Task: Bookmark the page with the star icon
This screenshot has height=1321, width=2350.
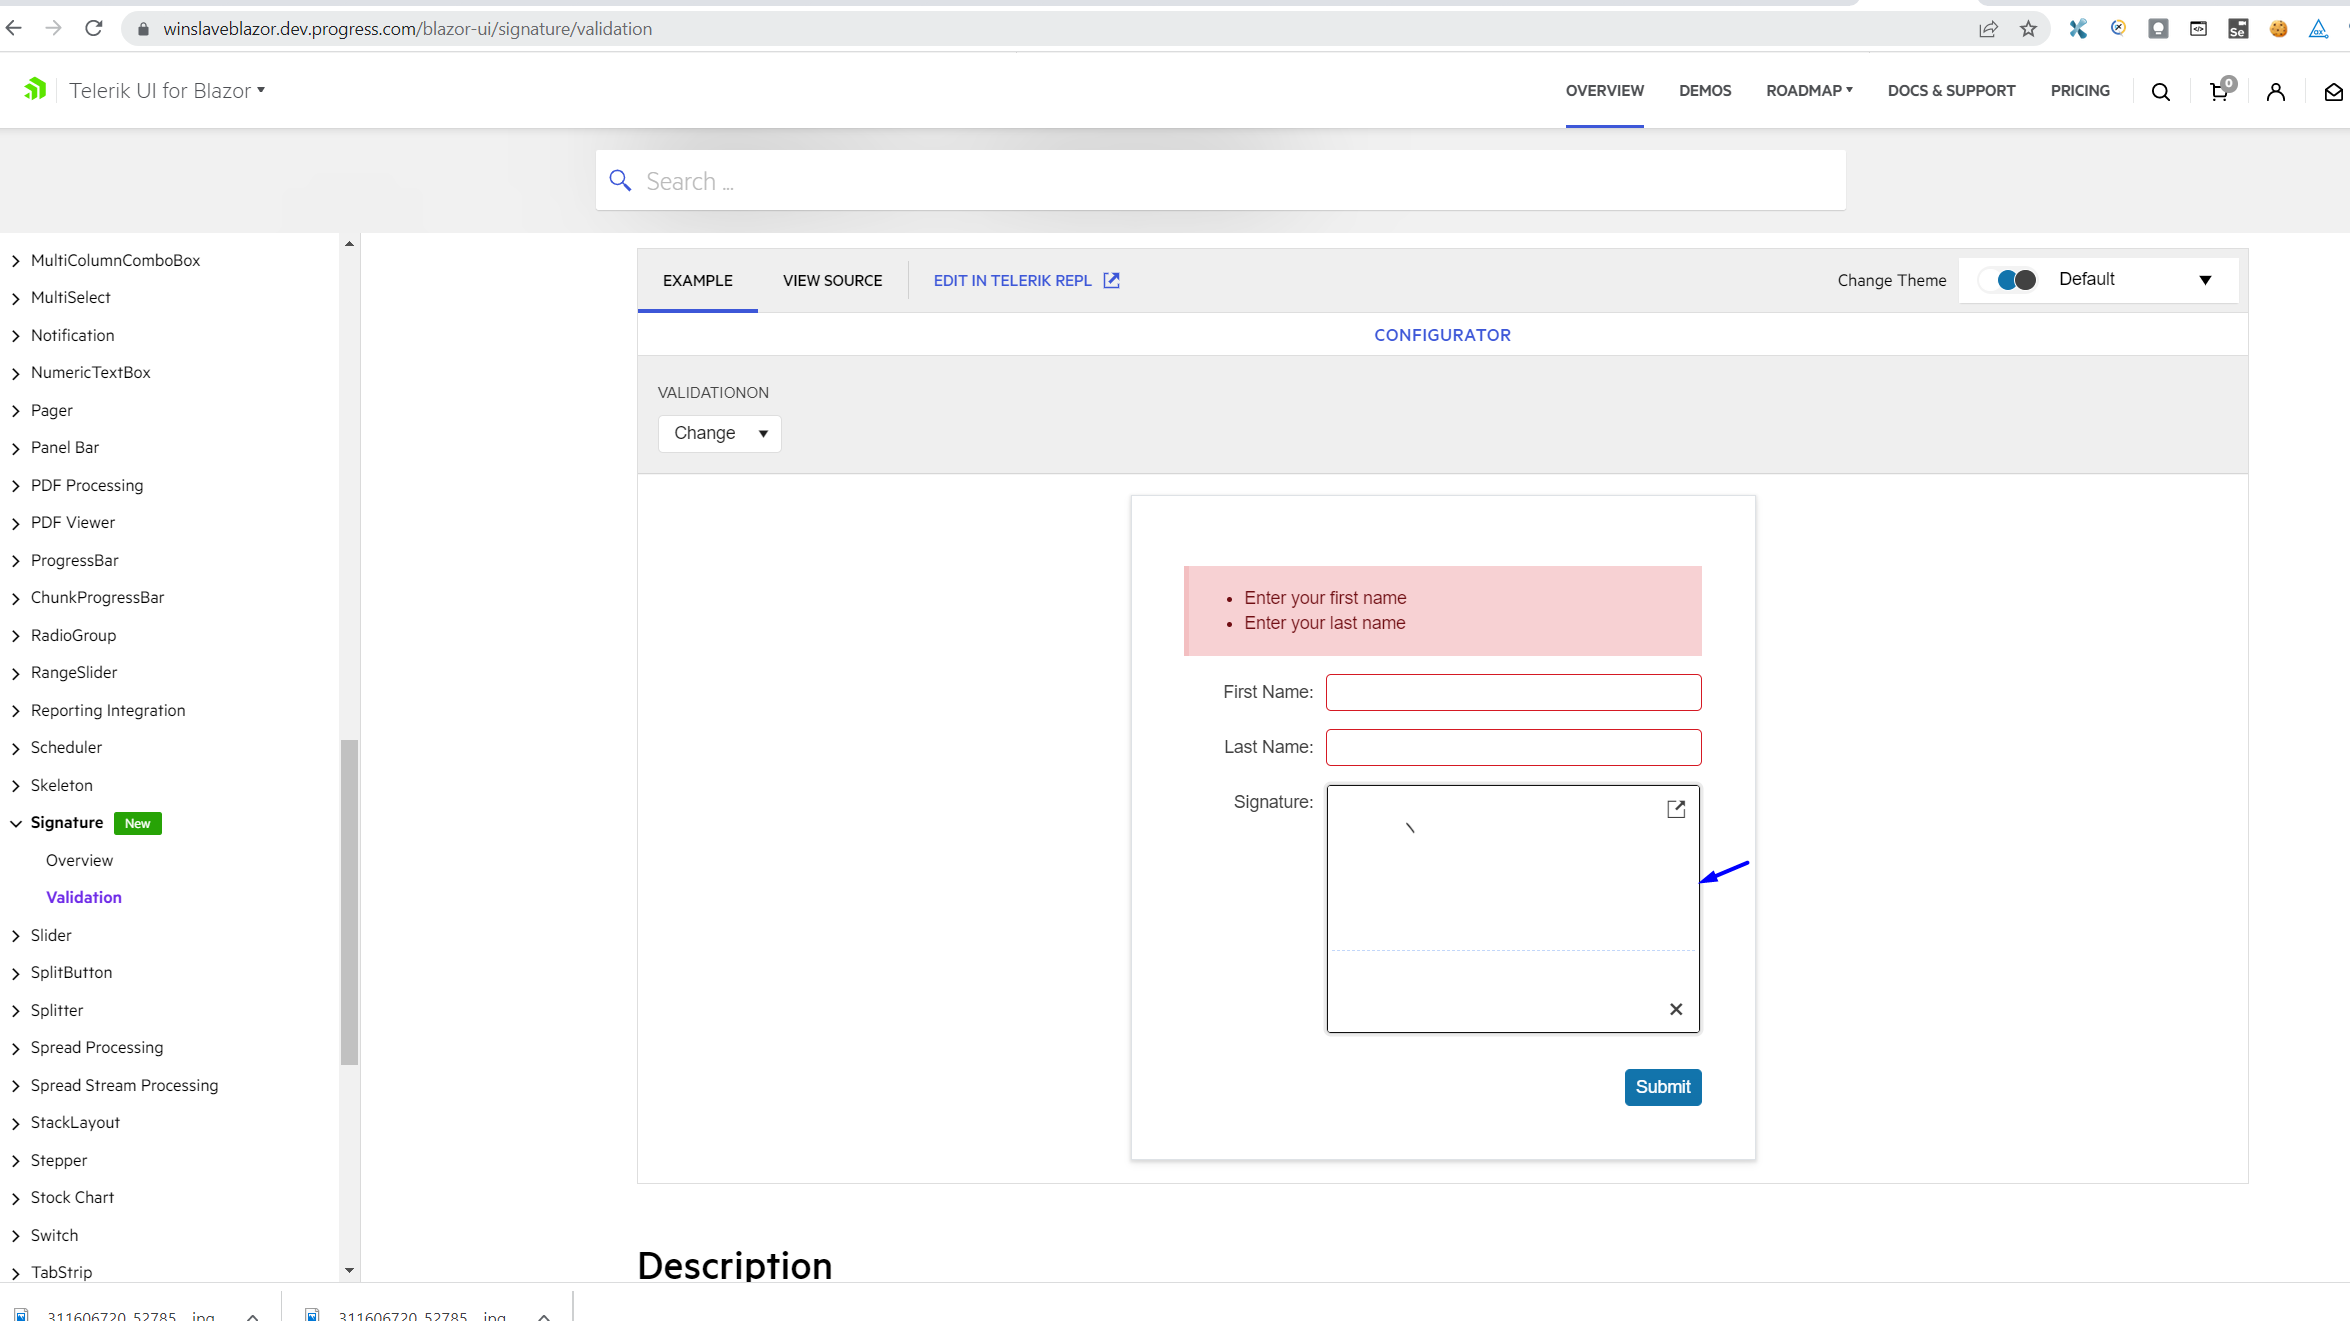Action: [x=2029, y=28]
